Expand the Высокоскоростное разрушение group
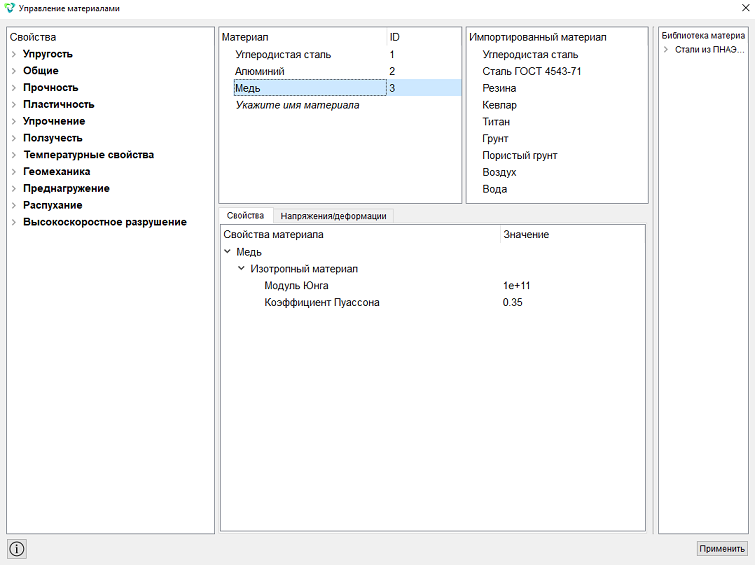 [x=14, y=223]
